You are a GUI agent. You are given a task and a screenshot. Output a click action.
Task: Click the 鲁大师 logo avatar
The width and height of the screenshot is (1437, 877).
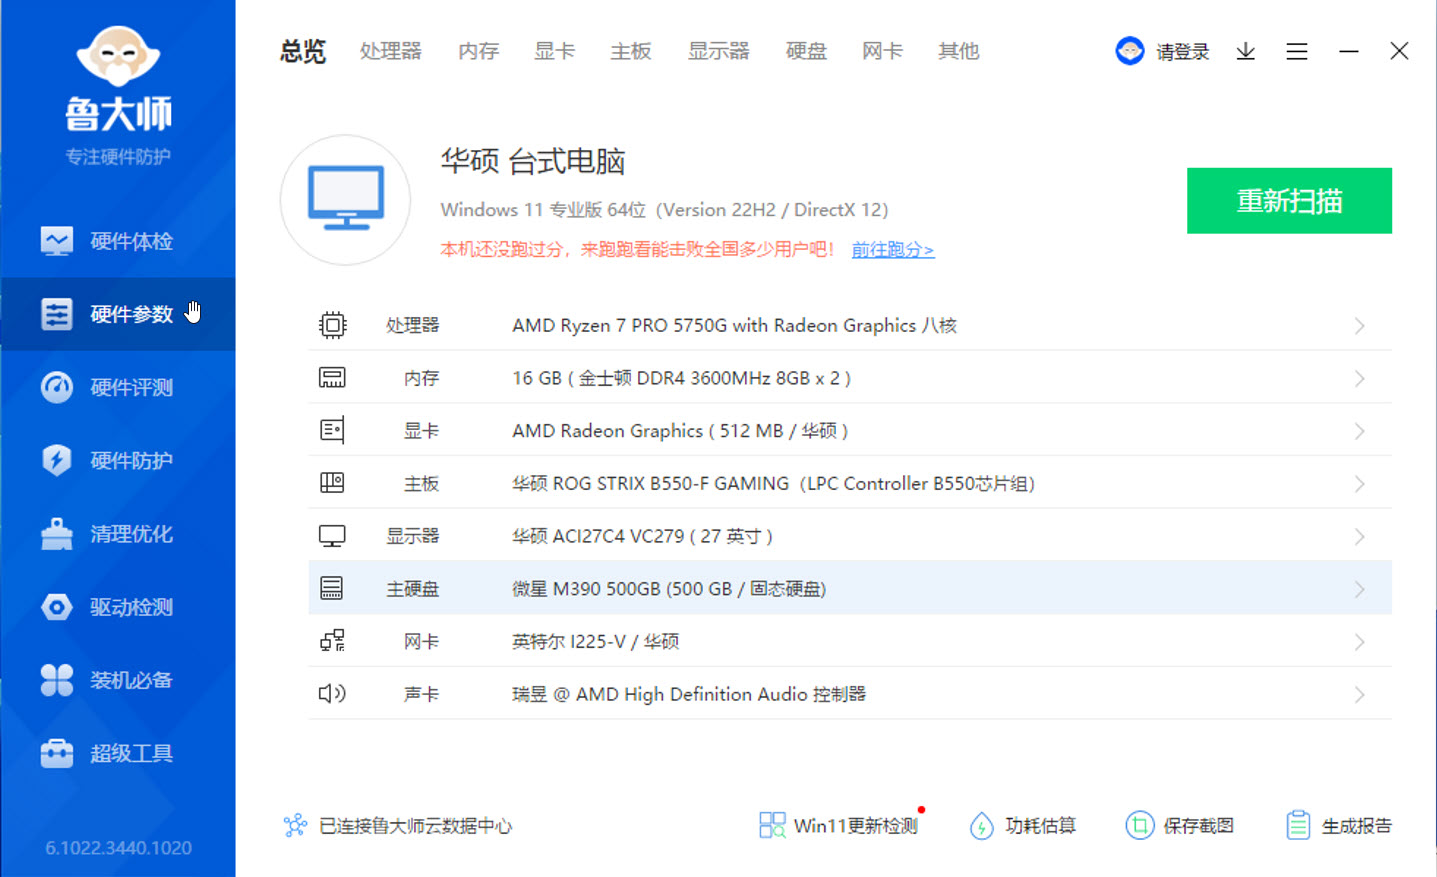point(118,56)
